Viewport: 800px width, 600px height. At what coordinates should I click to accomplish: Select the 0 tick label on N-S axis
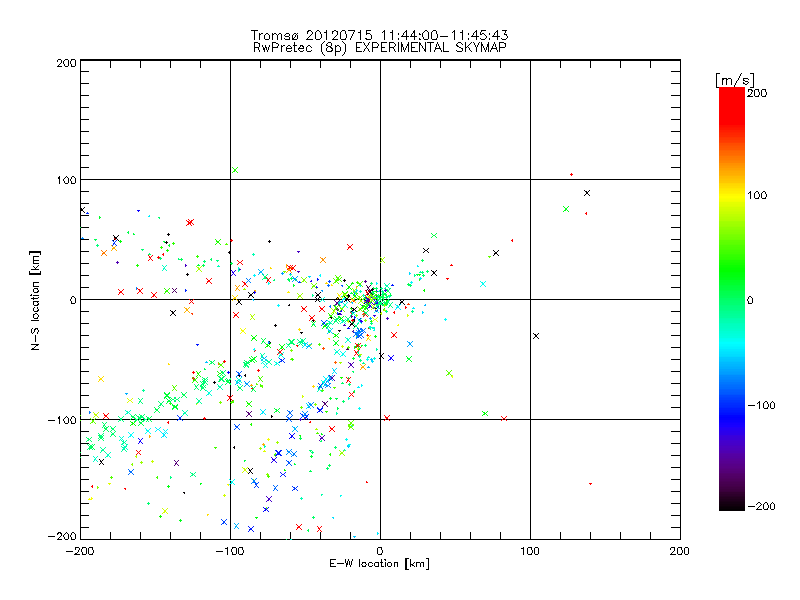point(73,300)
